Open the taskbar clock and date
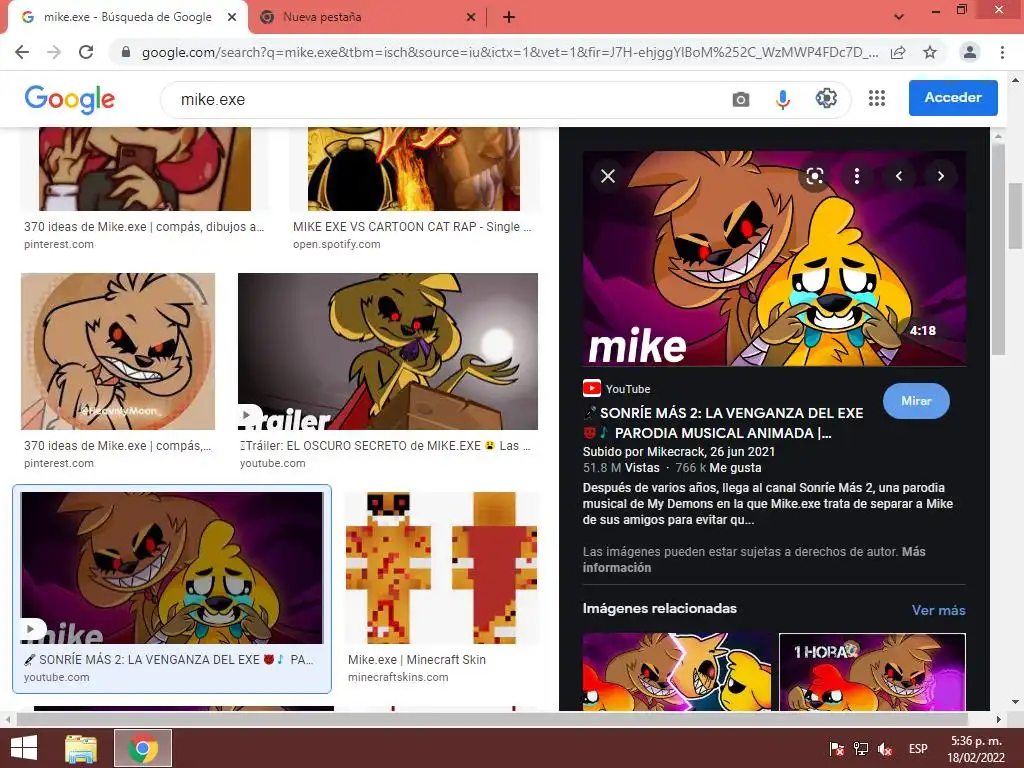 tap(976, 749)
